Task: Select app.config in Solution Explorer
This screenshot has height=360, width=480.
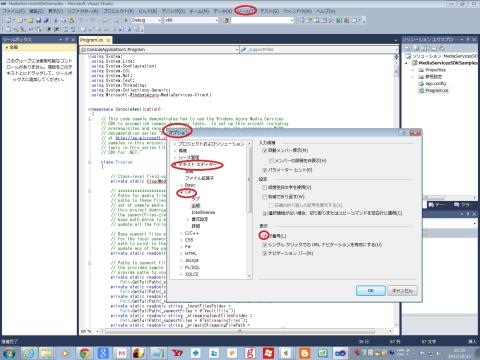Action: [435, 84]
